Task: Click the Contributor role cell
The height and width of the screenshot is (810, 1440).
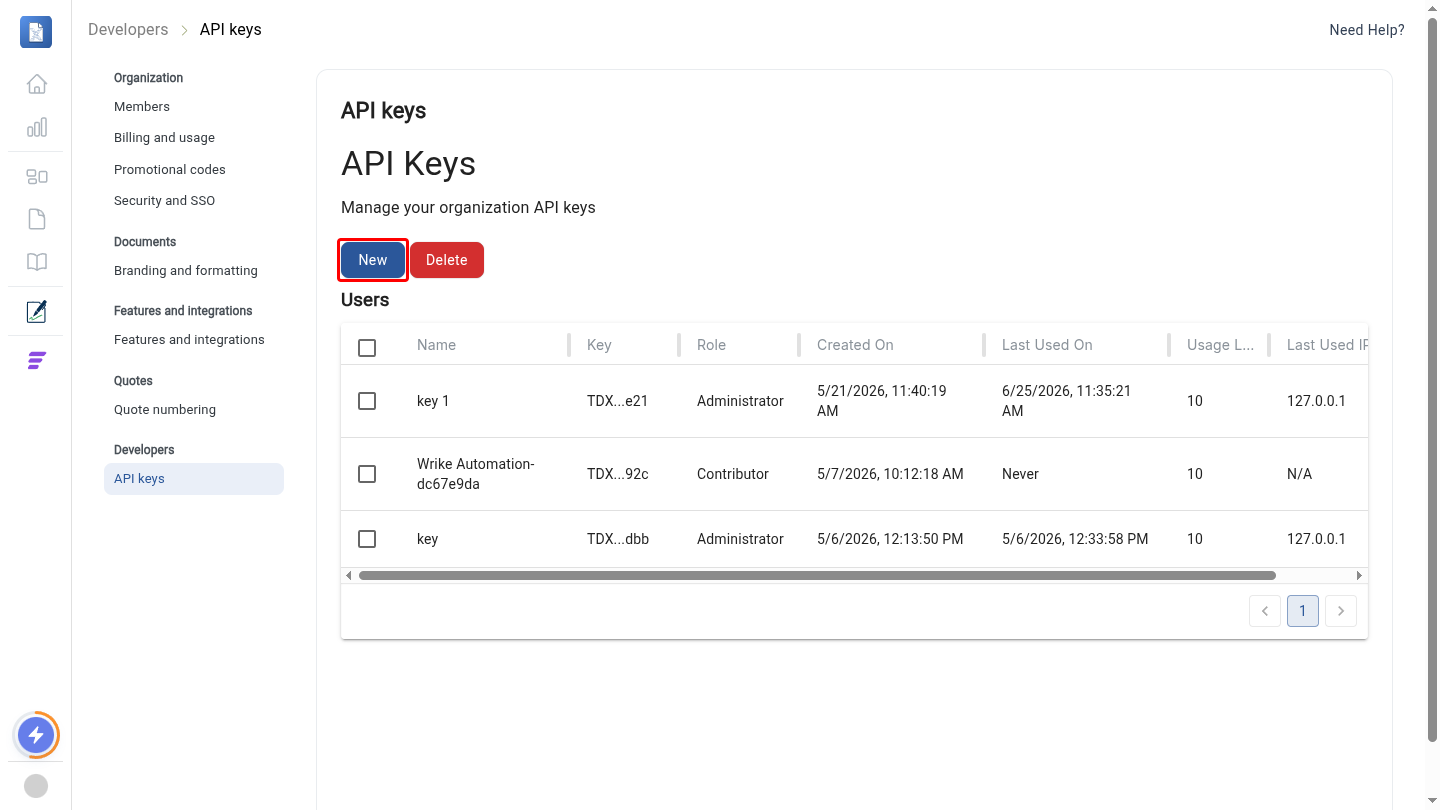Action: (733, 474)
